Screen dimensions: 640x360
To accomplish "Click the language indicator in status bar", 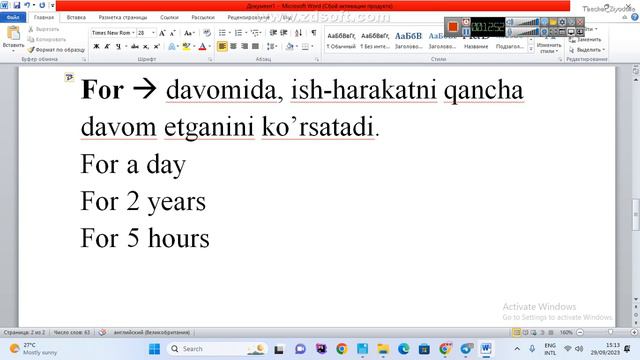I will (152, 332).
